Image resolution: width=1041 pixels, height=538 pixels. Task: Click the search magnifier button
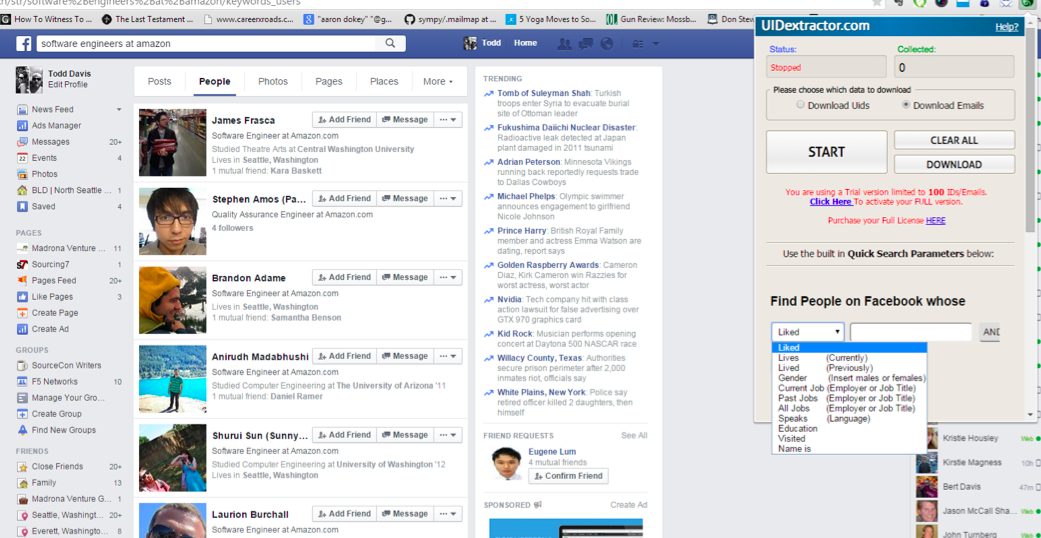390,44
